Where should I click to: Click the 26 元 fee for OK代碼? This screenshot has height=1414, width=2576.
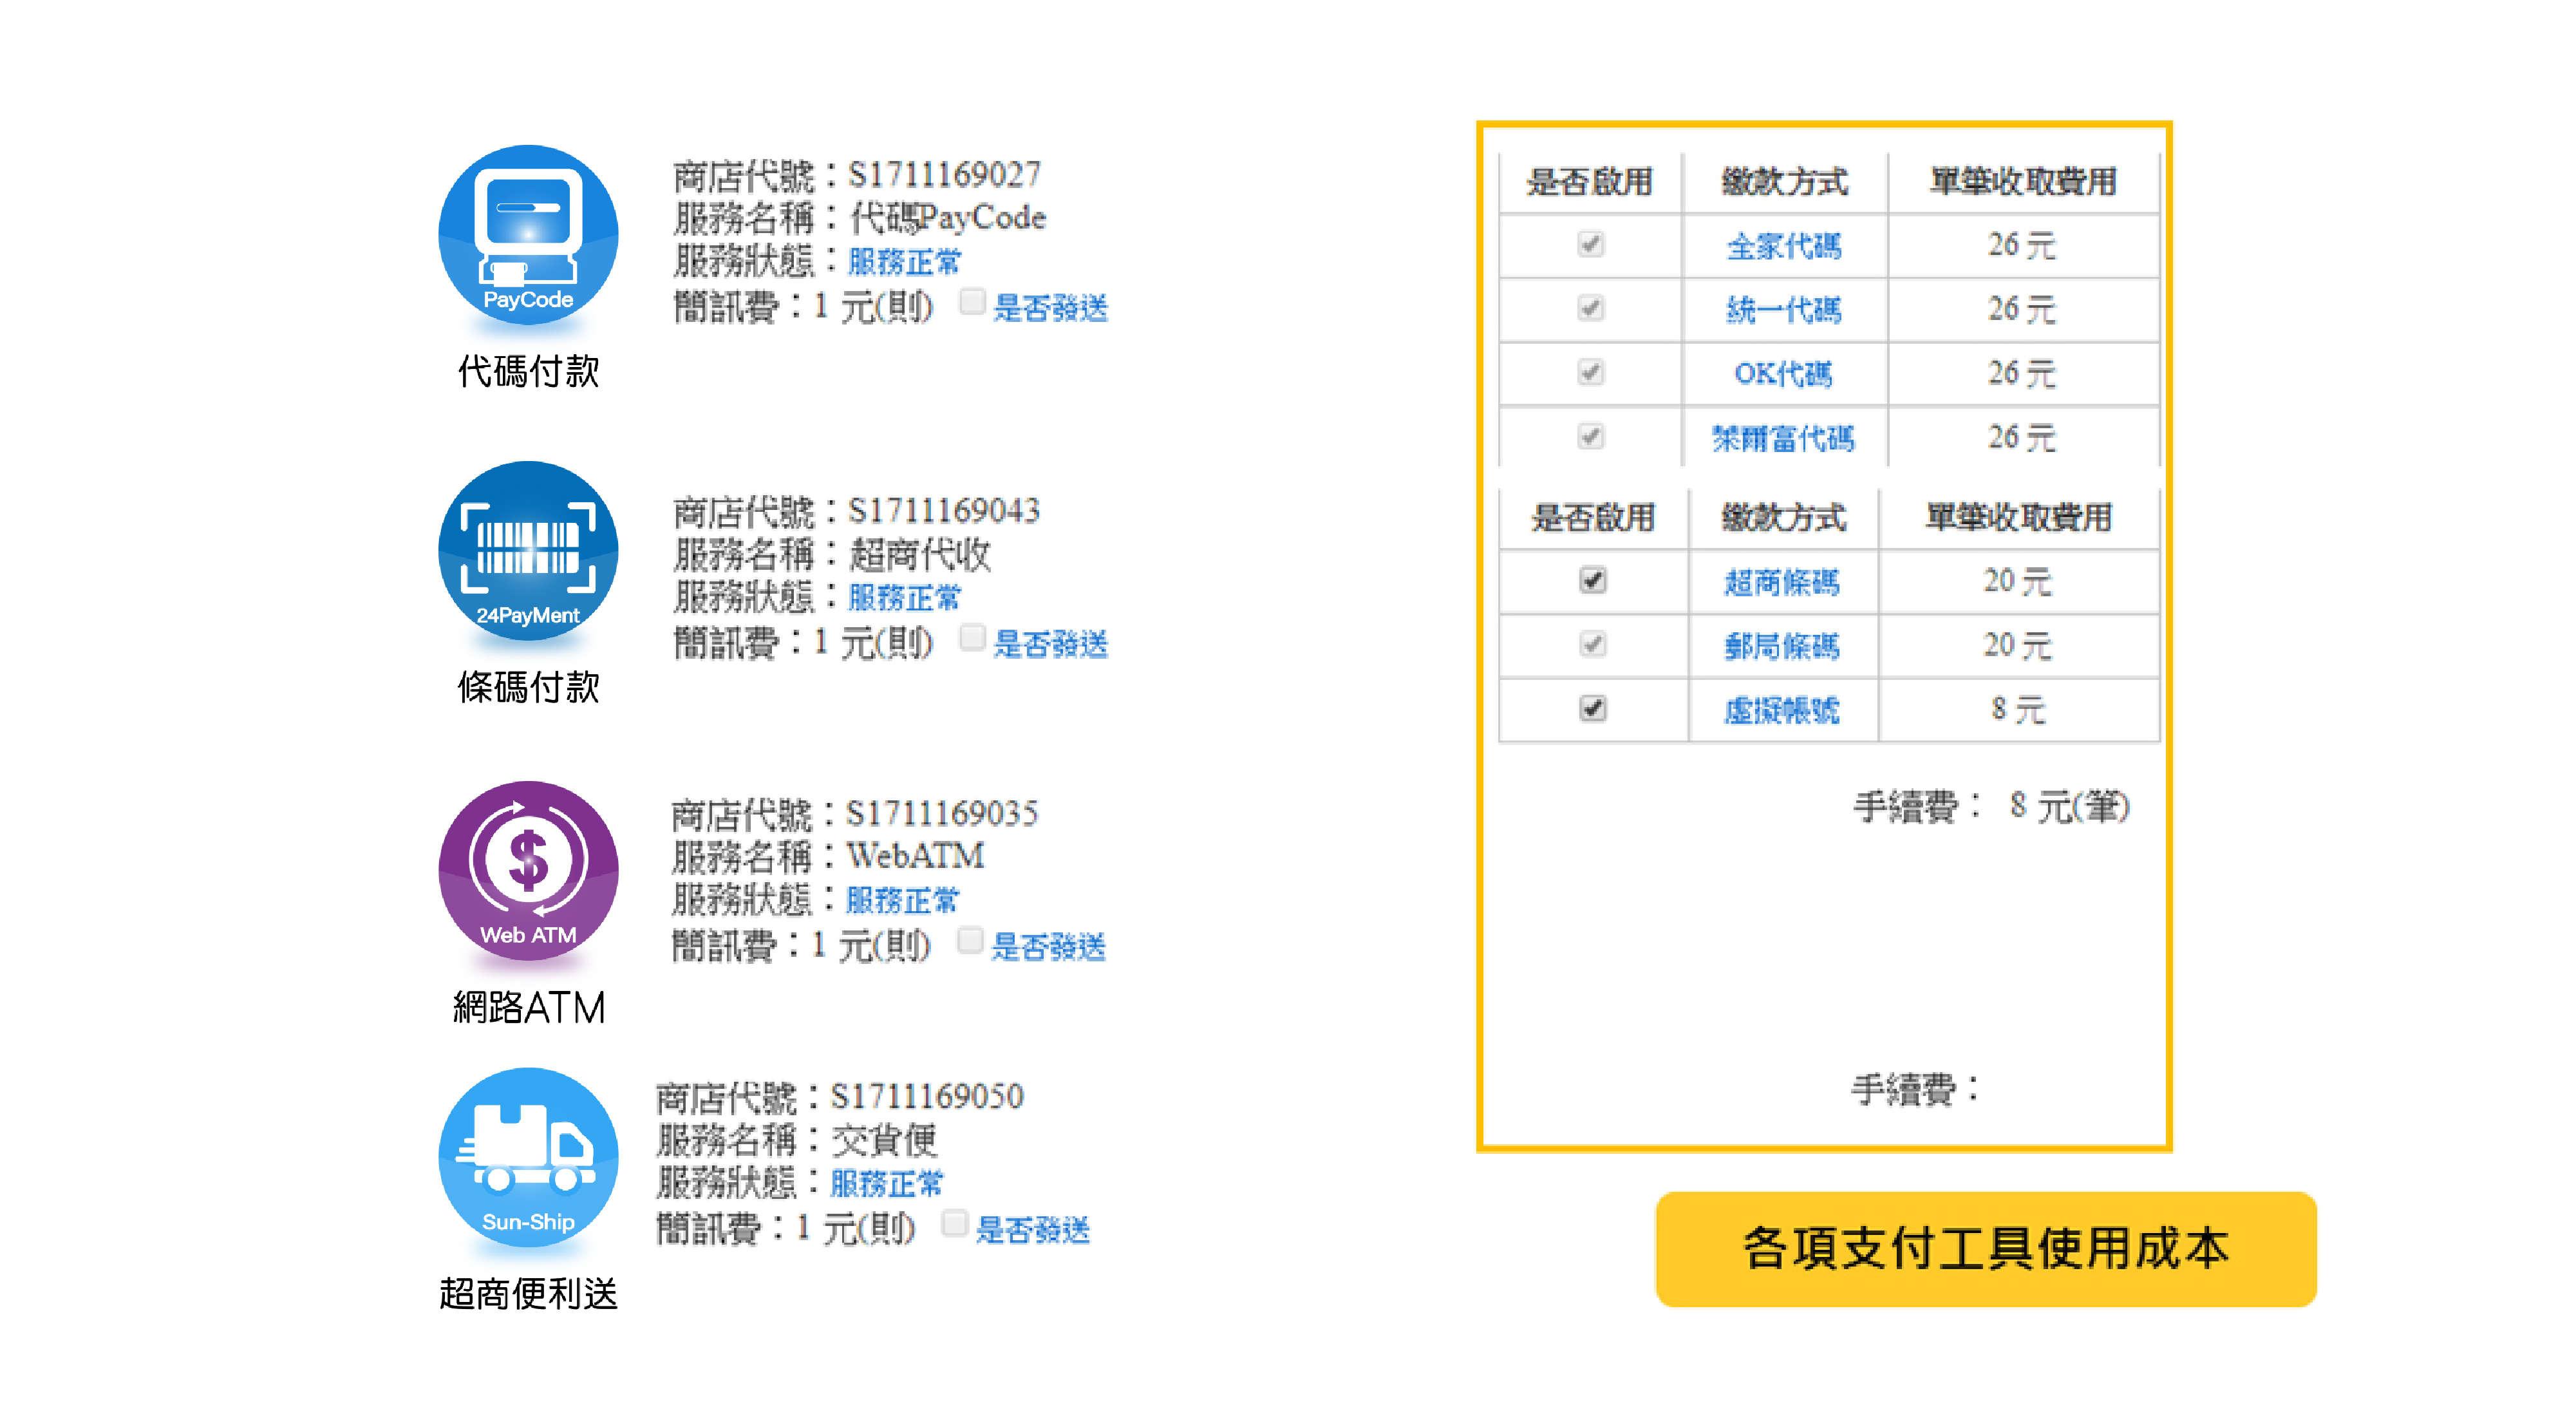tap(2021, 373)
